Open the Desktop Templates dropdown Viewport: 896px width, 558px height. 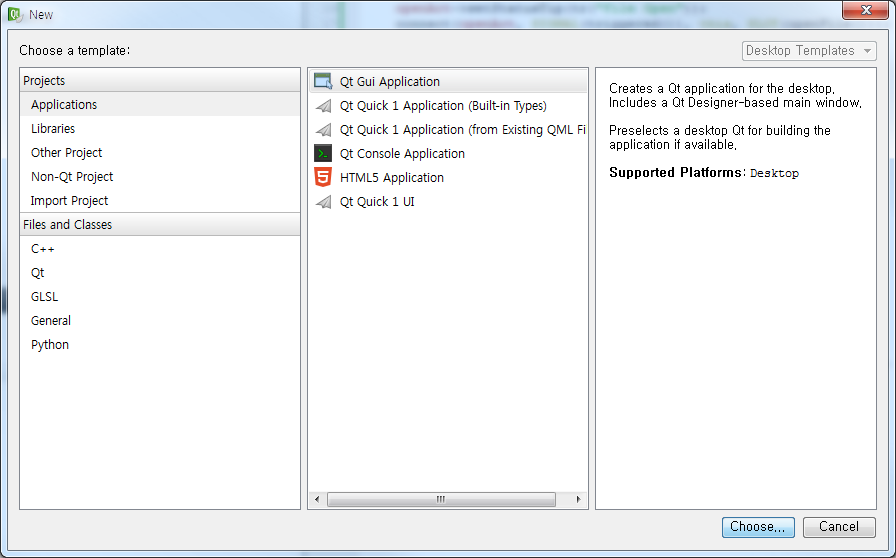click(x=809, y=51)
